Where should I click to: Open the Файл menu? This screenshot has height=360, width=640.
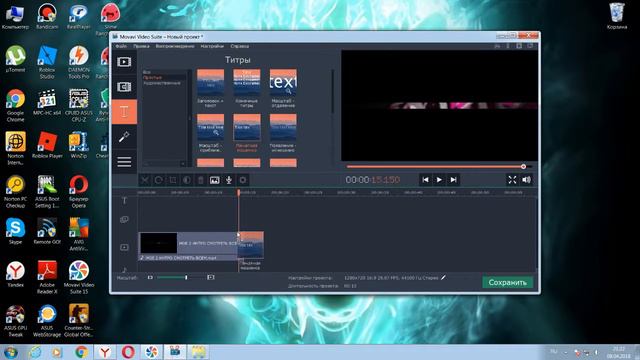[121, 46]
